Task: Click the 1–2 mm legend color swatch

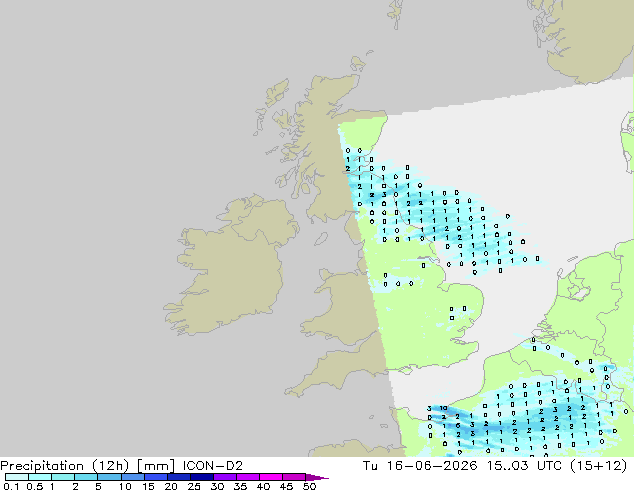Action: (x=63, y=477)
